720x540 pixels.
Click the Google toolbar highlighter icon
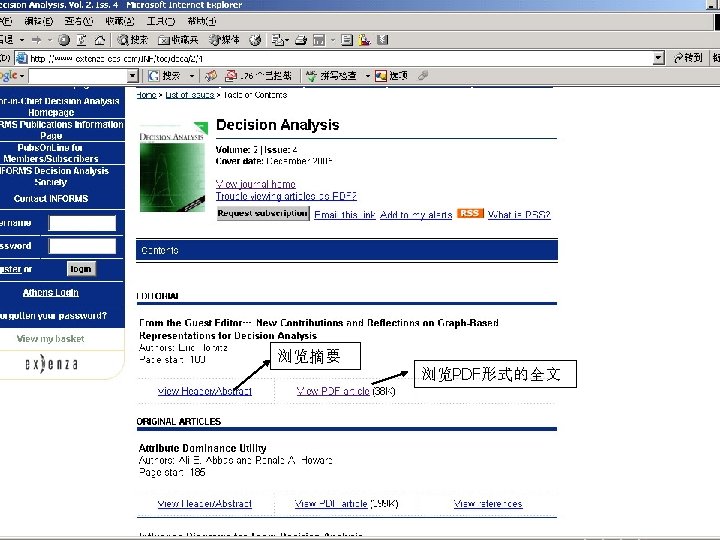423,76
